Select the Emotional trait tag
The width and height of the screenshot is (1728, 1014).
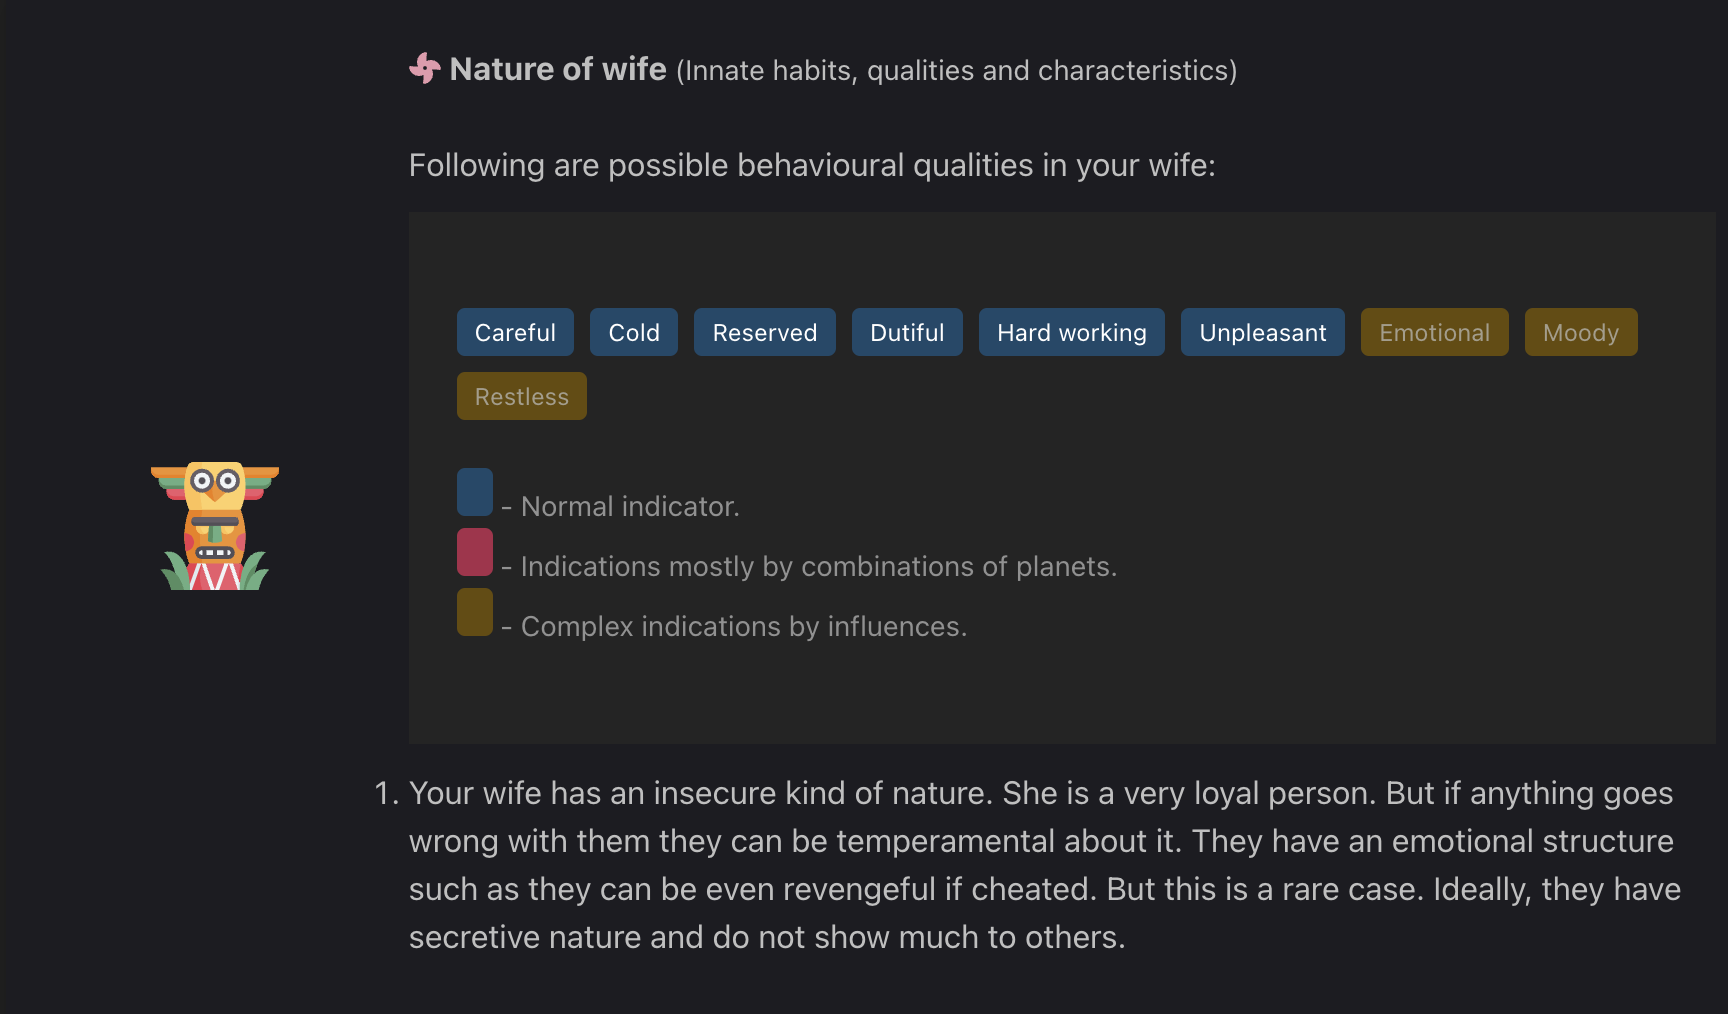click(x=1435, y=332)
